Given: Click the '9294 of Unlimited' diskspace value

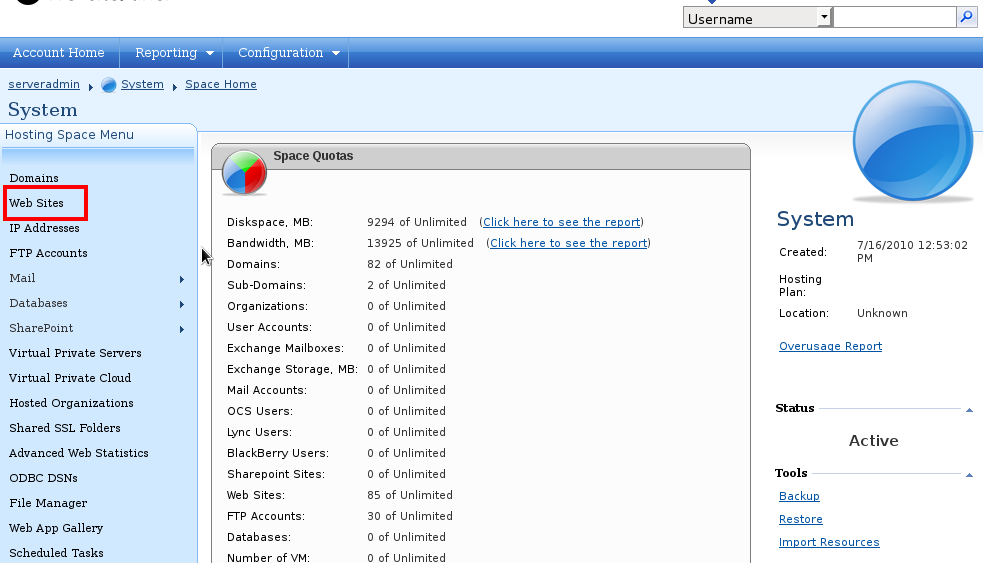Looking at the screenshot, I should click(417, 223).
